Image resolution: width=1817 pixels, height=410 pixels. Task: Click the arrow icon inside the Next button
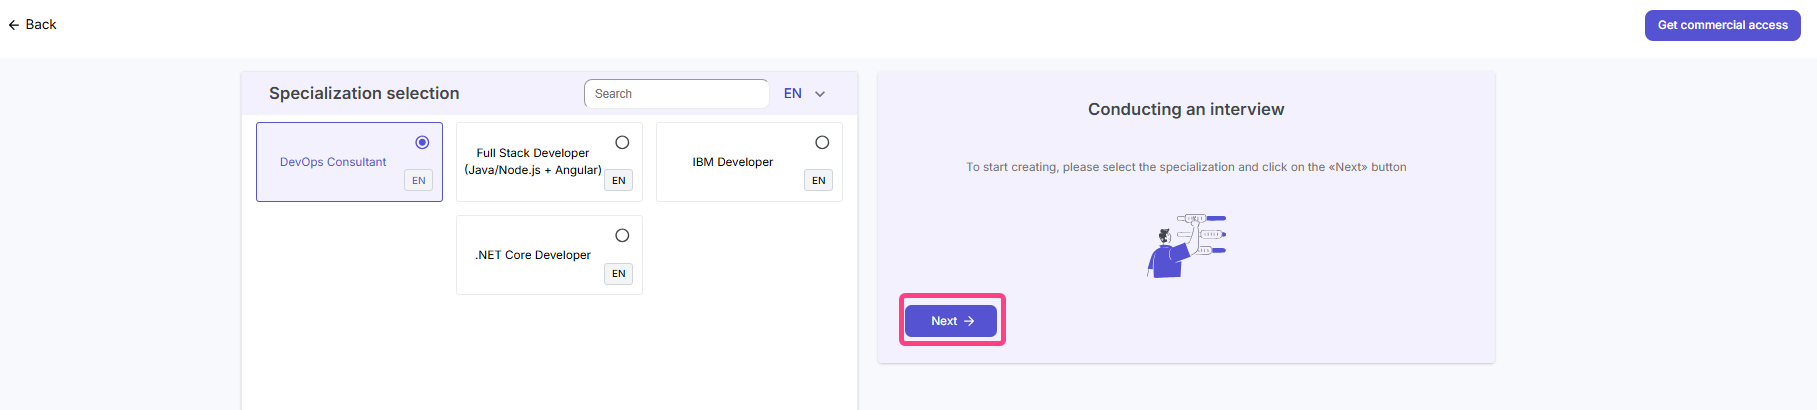point(969,321)
